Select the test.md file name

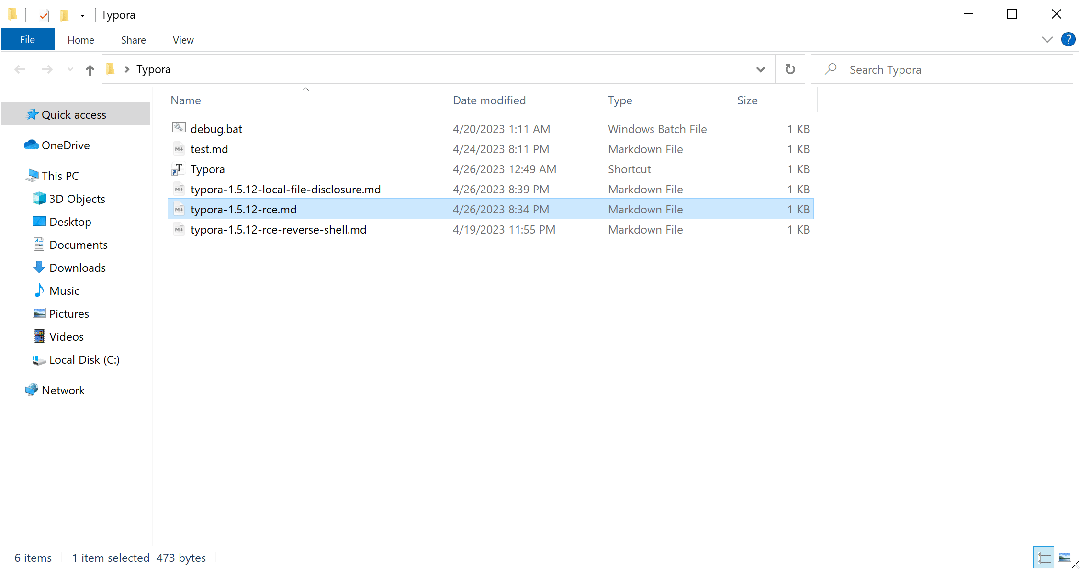209,149
